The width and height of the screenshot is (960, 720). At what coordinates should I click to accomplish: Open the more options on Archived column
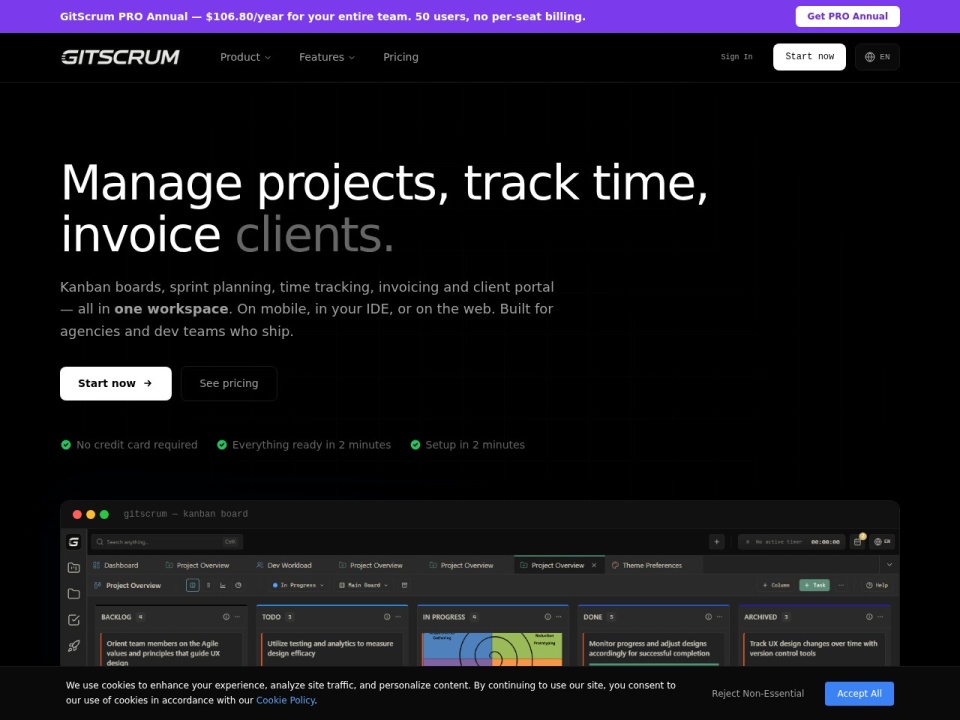pos(880,617)
